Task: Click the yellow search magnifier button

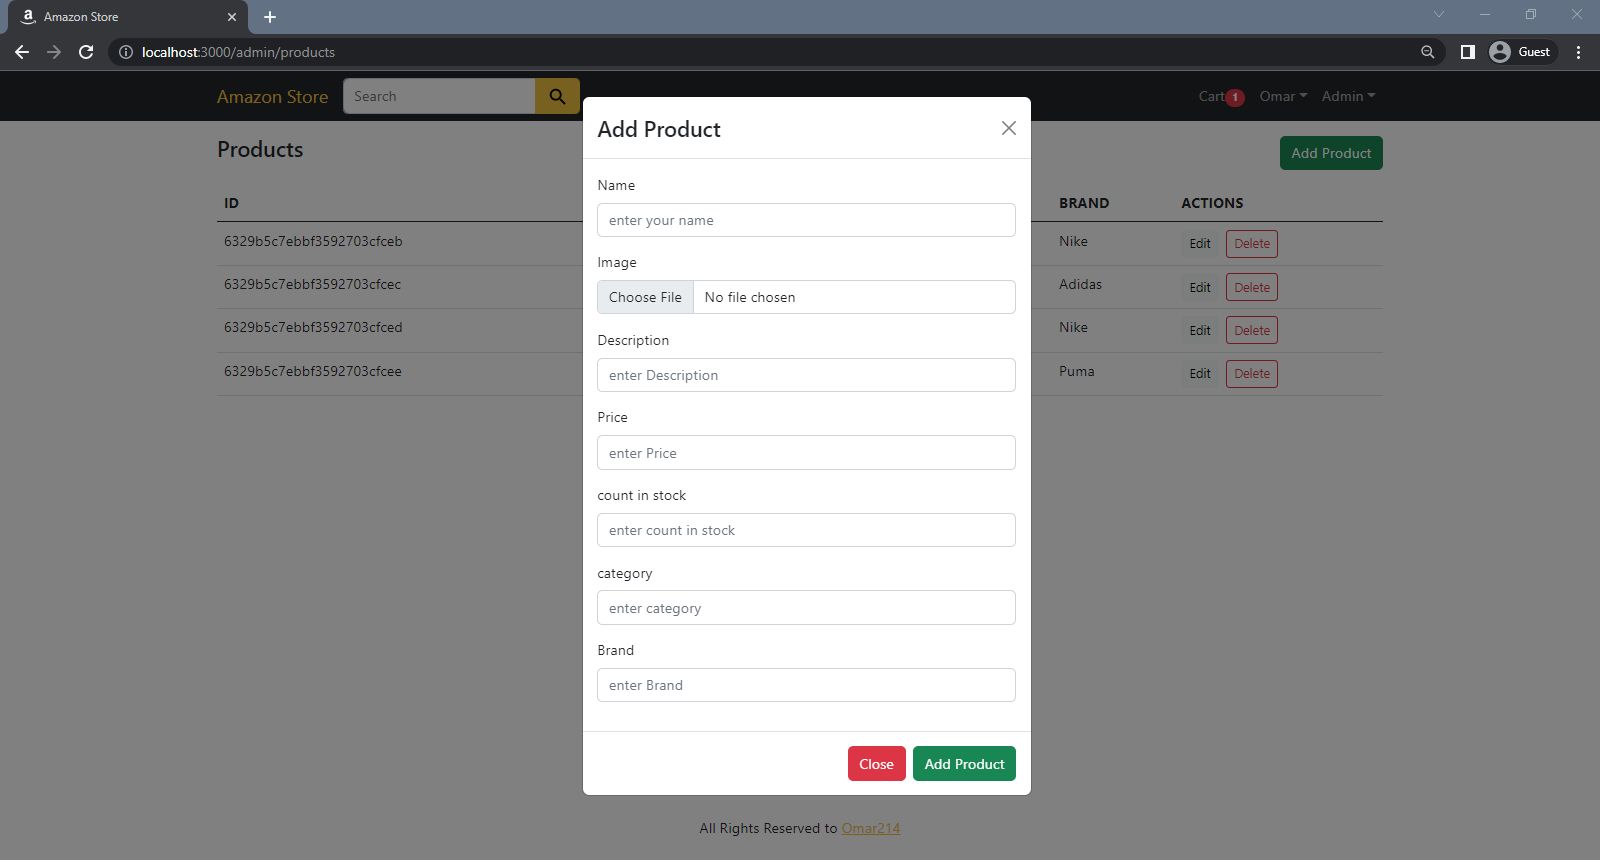Action: coord(557,96)
